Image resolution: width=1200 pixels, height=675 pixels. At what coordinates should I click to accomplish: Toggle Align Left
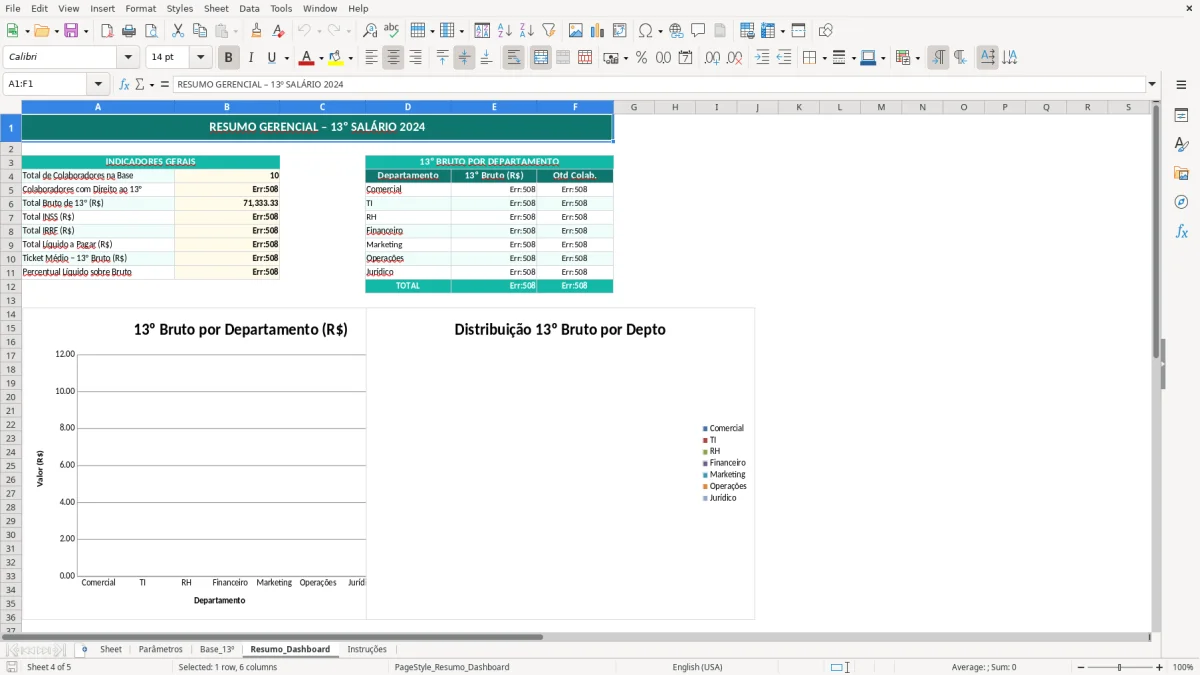371,58
